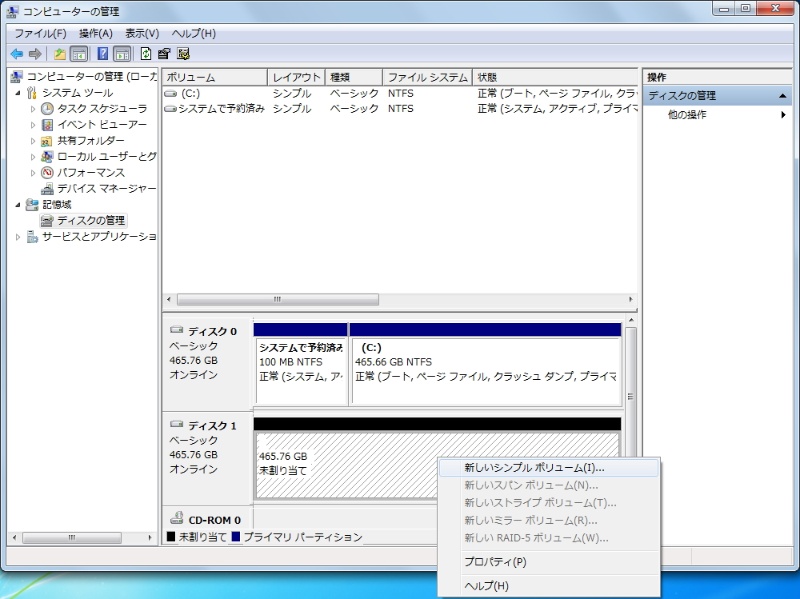Open the 操作(A) menu in menu bar
The image size is (800, 599).
tap(96, 33)
